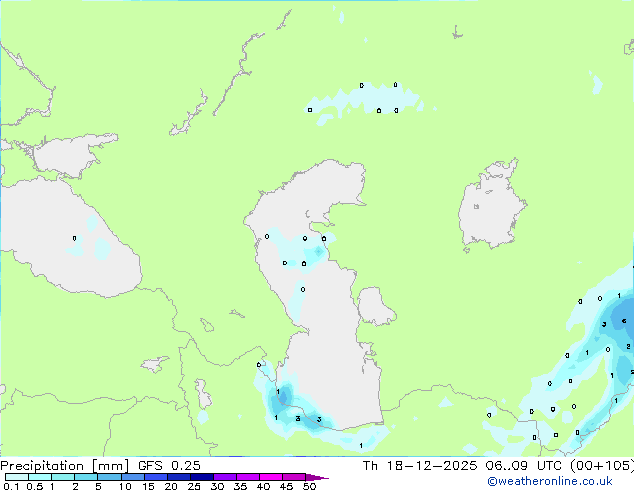Select the 0.1–0.5 mm legend swatch
Image resolution: width=634 pixels, height=490 pixels.
[17, 477]
